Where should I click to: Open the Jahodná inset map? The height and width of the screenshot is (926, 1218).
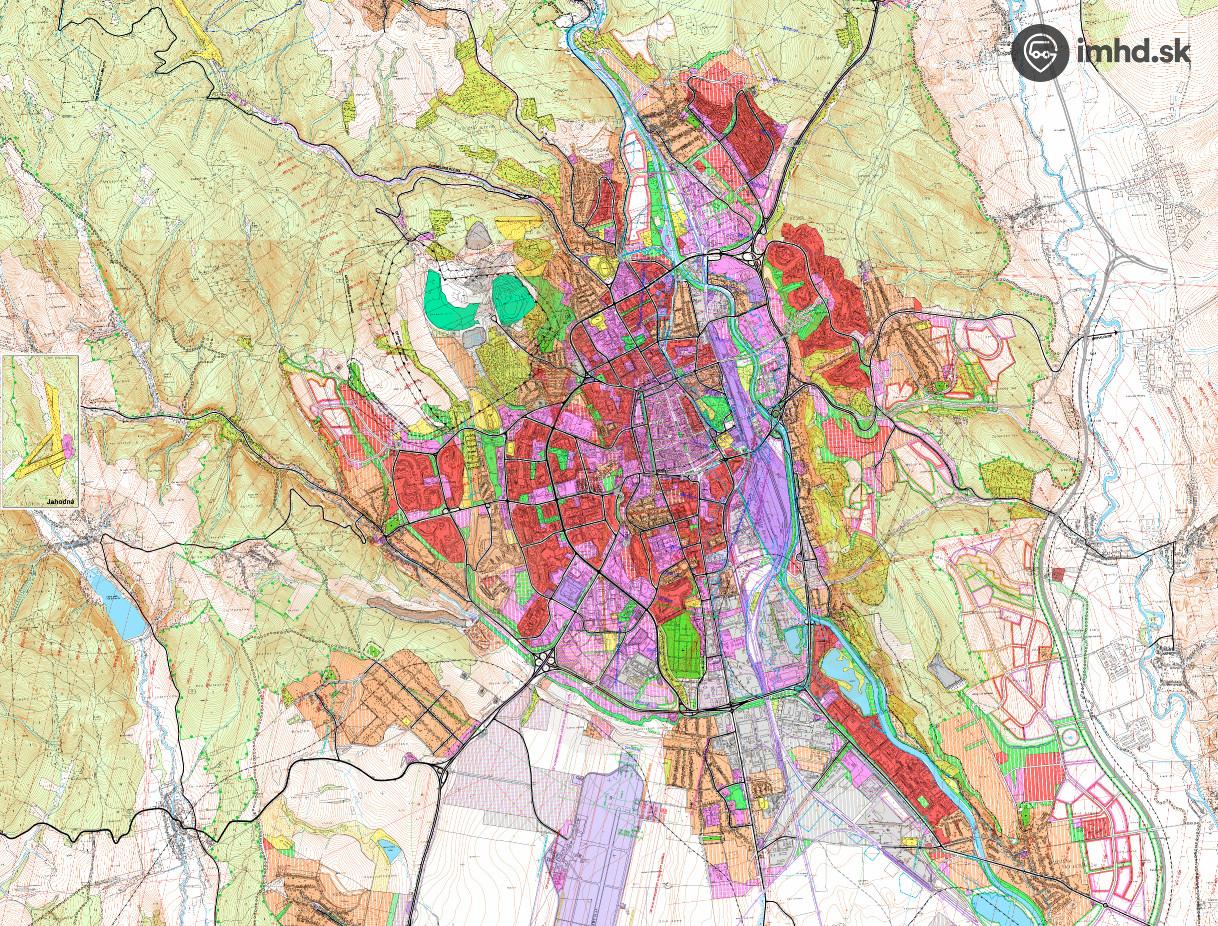(x=40, y=431)
